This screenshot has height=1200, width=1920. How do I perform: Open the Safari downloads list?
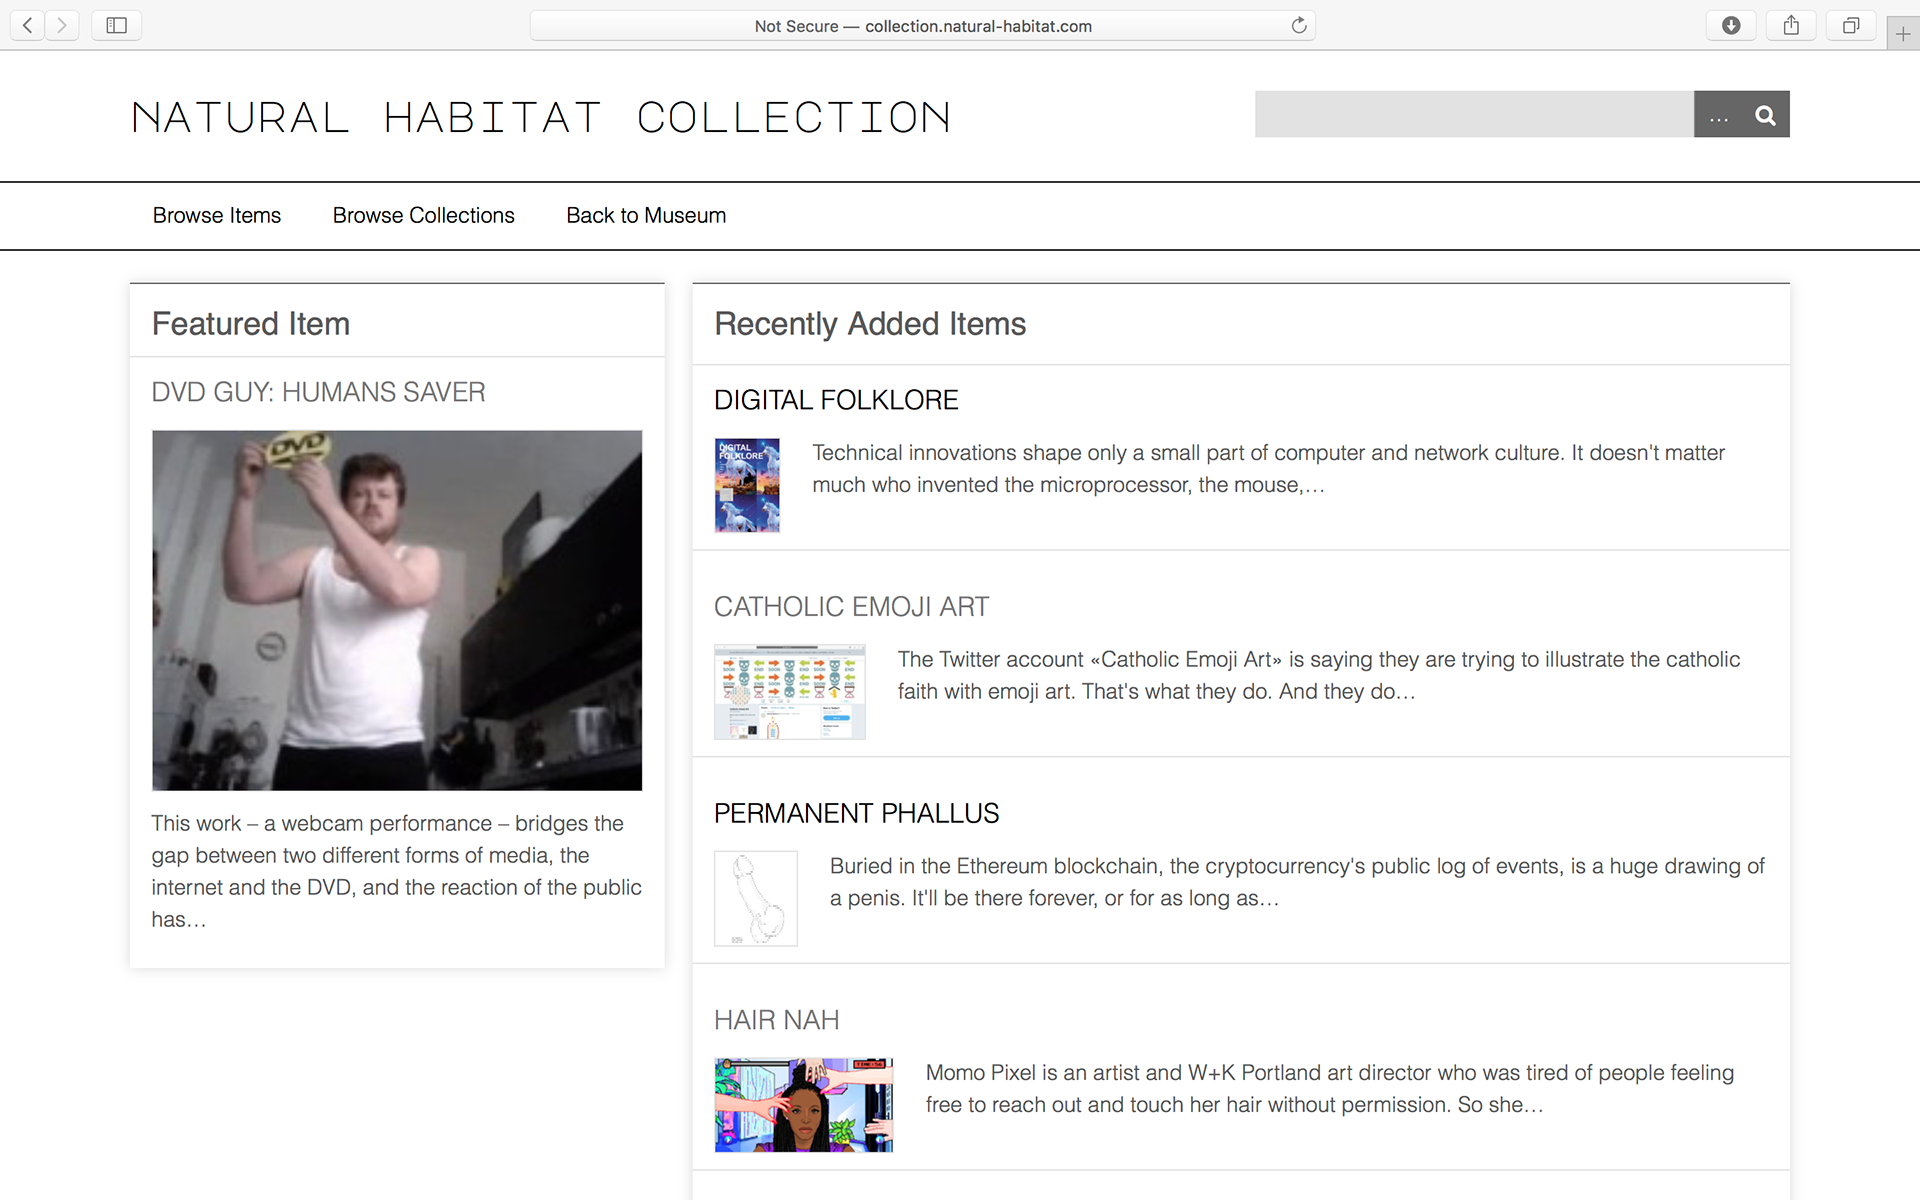click(x=1731, y=25)
